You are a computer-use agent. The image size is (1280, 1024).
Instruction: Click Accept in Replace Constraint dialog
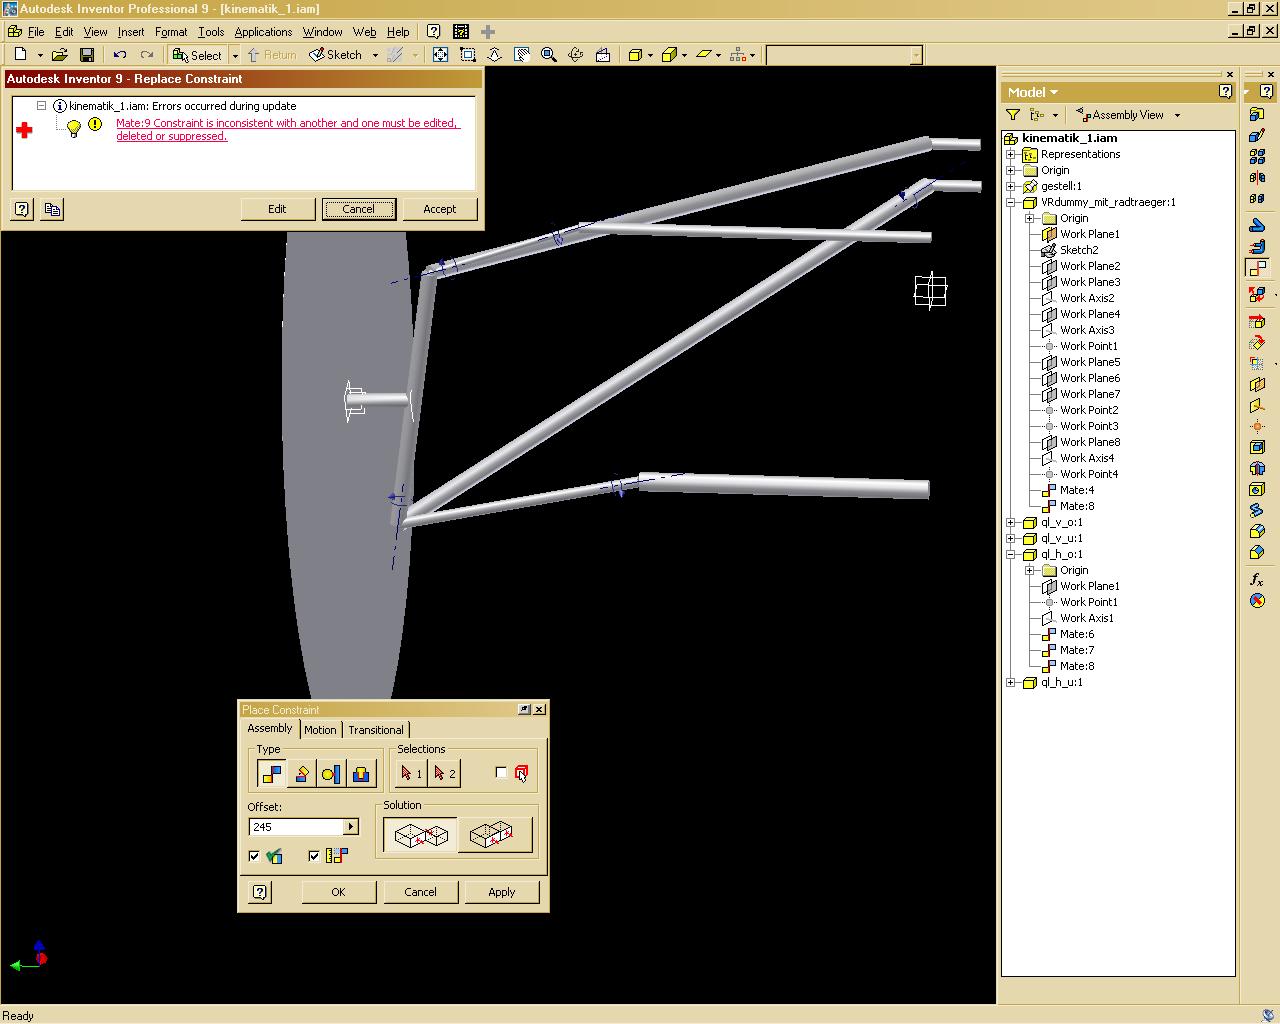tap(439, 209)
